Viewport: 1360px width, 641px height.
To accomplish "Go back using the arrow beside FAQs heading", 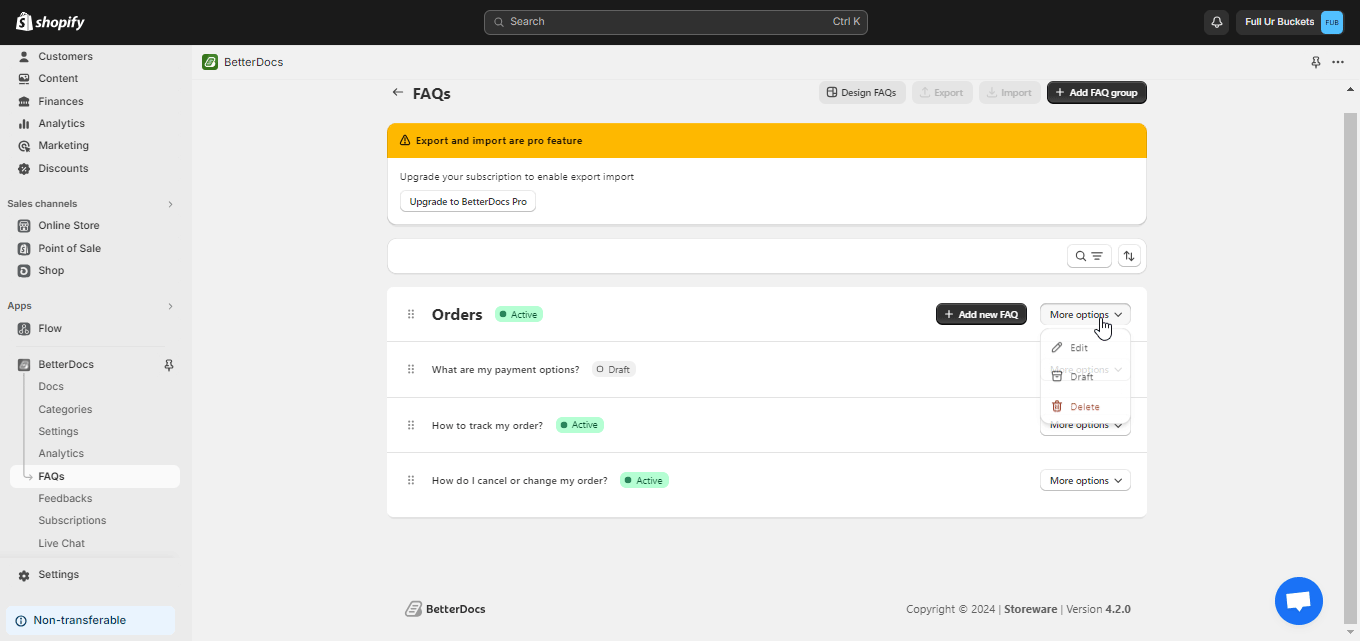I will [397, 92].
